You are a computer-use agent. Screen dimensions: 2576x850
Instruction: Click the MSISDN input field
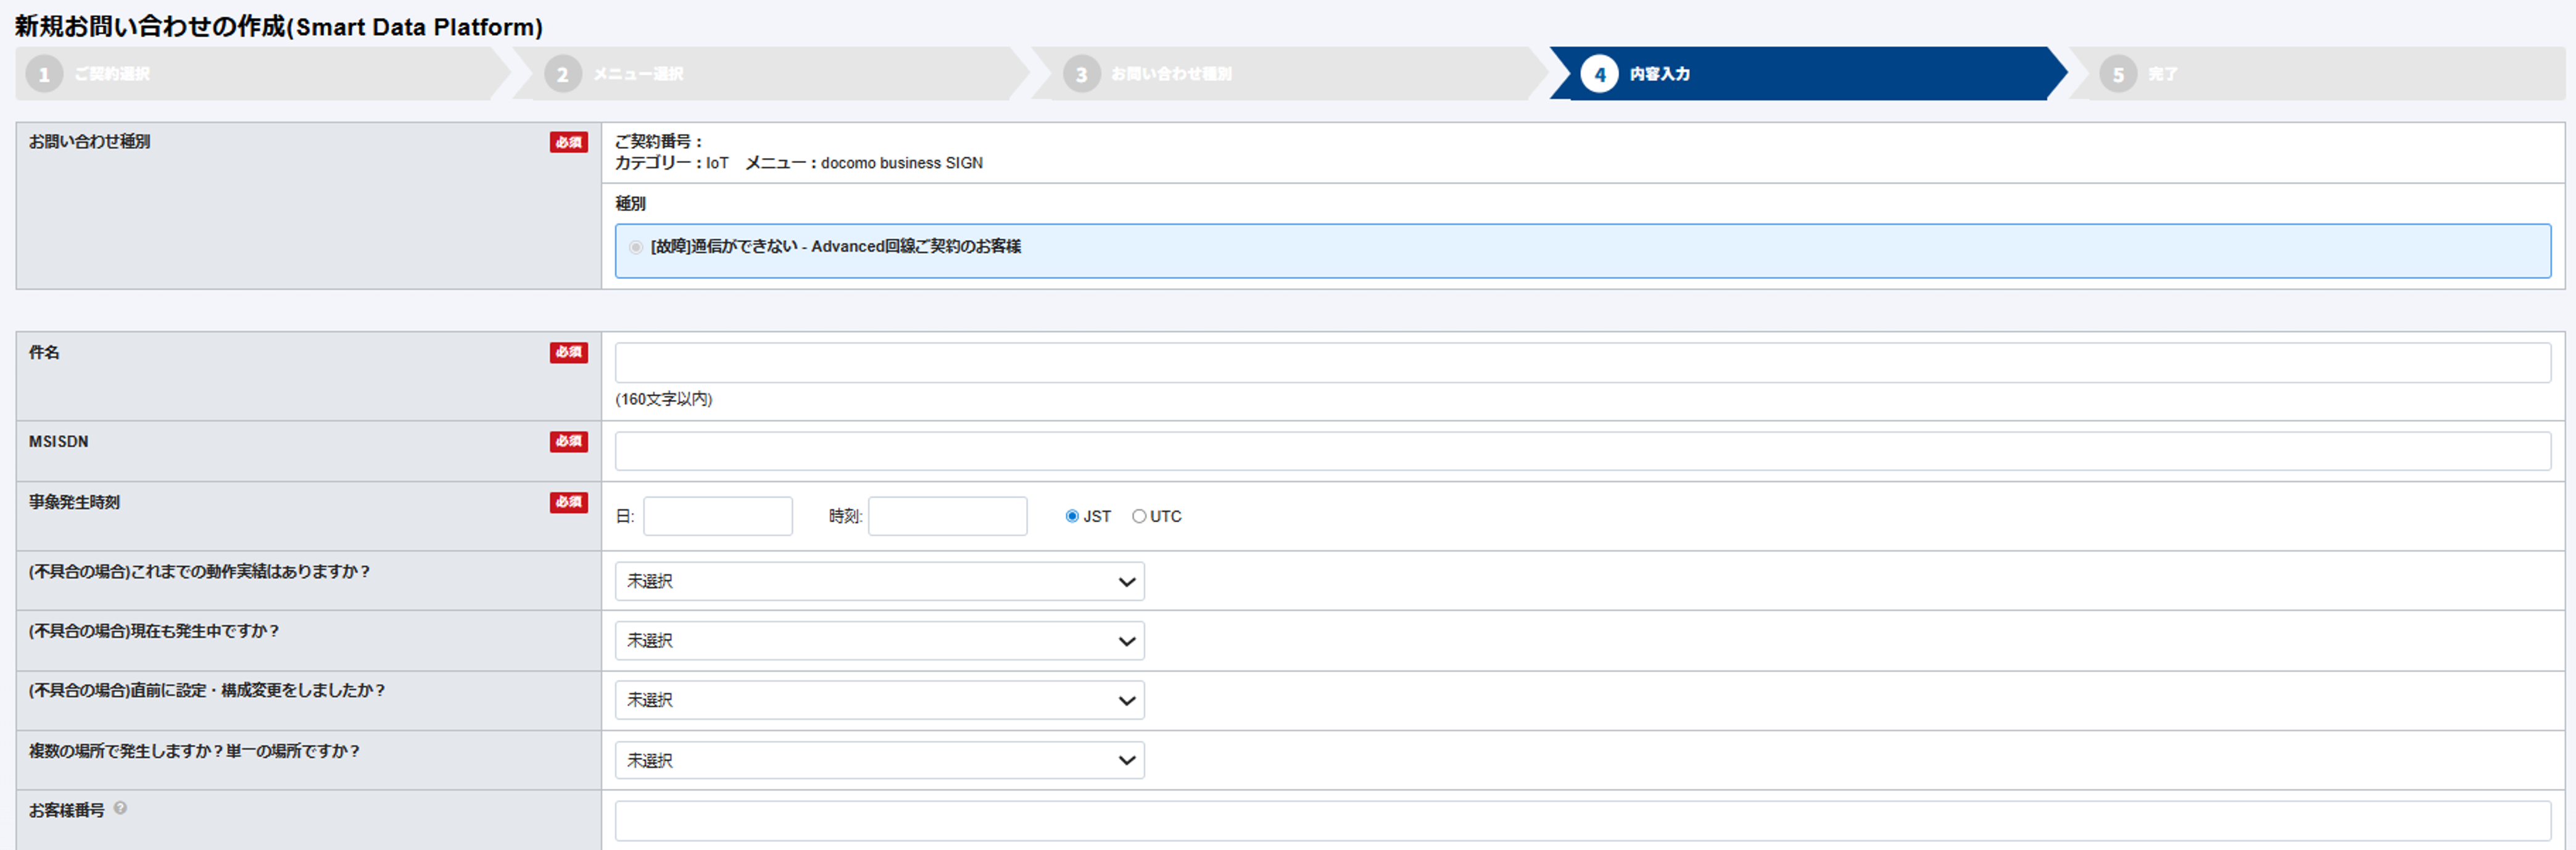coord(1582,451)
